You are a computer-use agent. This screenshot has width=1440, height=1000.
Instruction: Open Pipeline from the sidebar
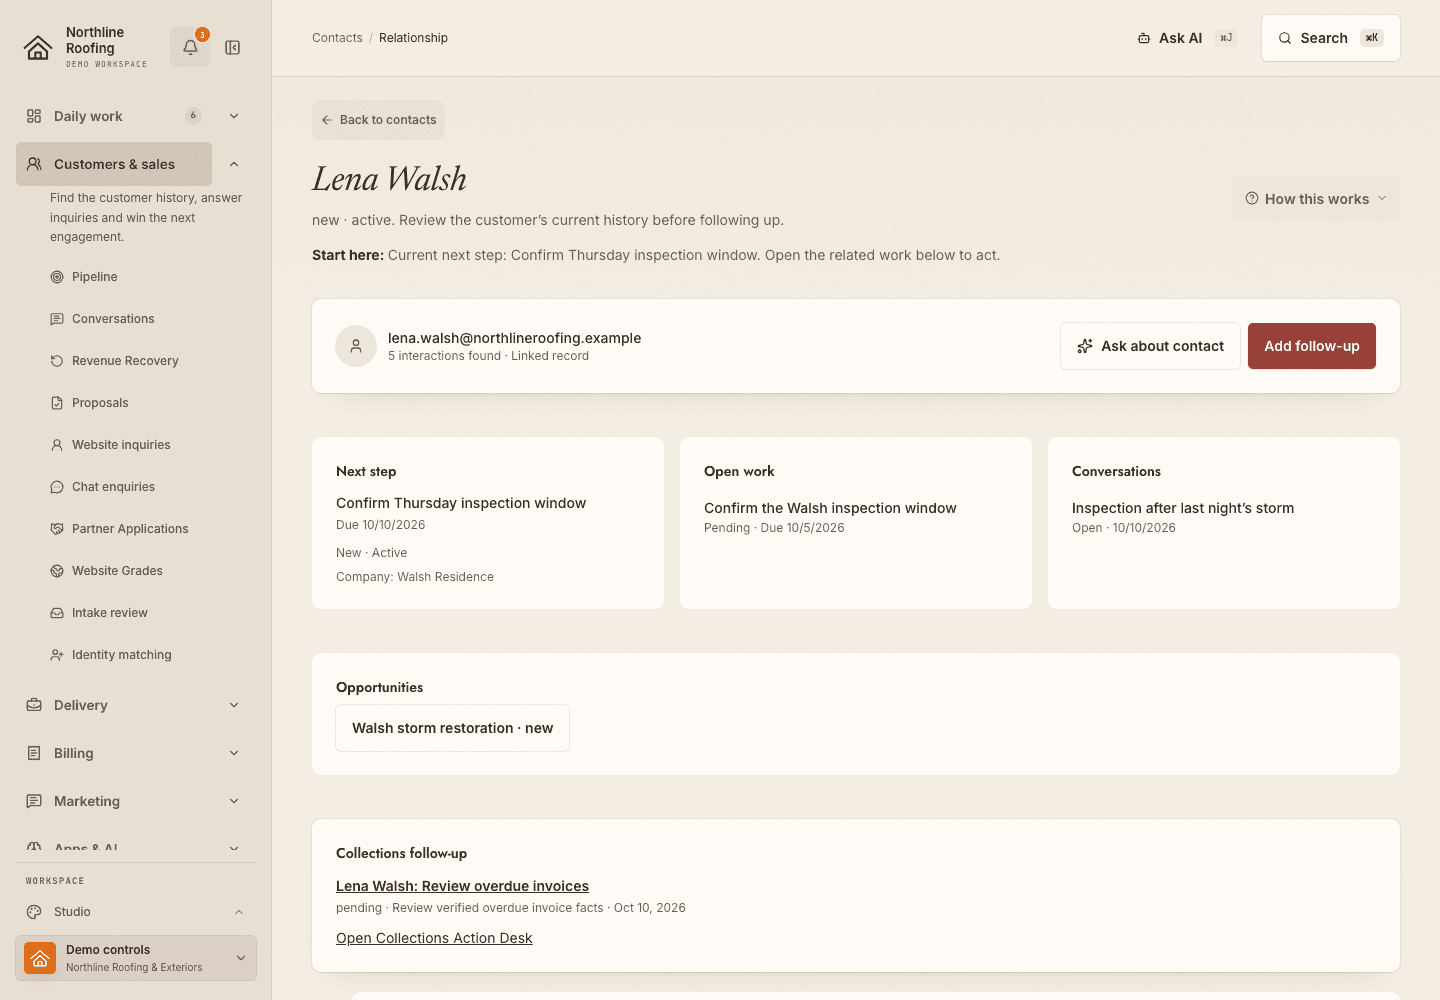(95, 277)
